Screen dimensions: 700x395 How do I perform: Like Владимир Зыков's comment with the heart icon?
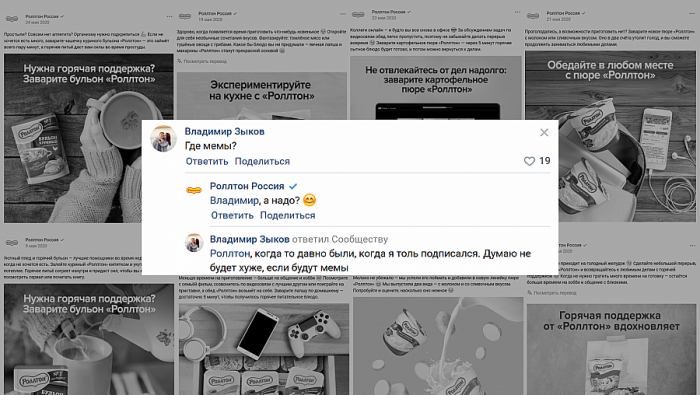click(x=529, y=161)
